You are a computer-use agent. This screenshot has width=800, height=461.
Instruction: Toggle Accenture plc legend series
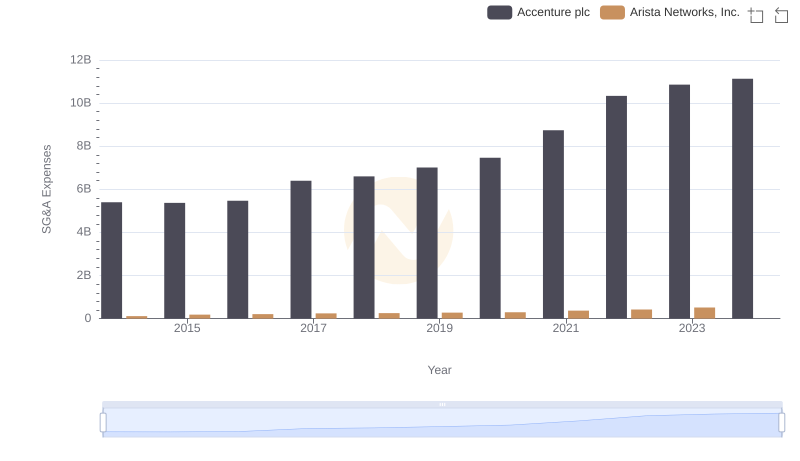pyautogui.click(x=538, y=12)
